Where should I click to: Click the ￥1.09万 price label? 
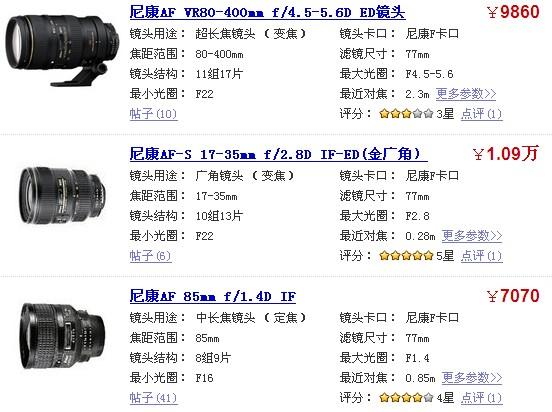pos(506,154)
